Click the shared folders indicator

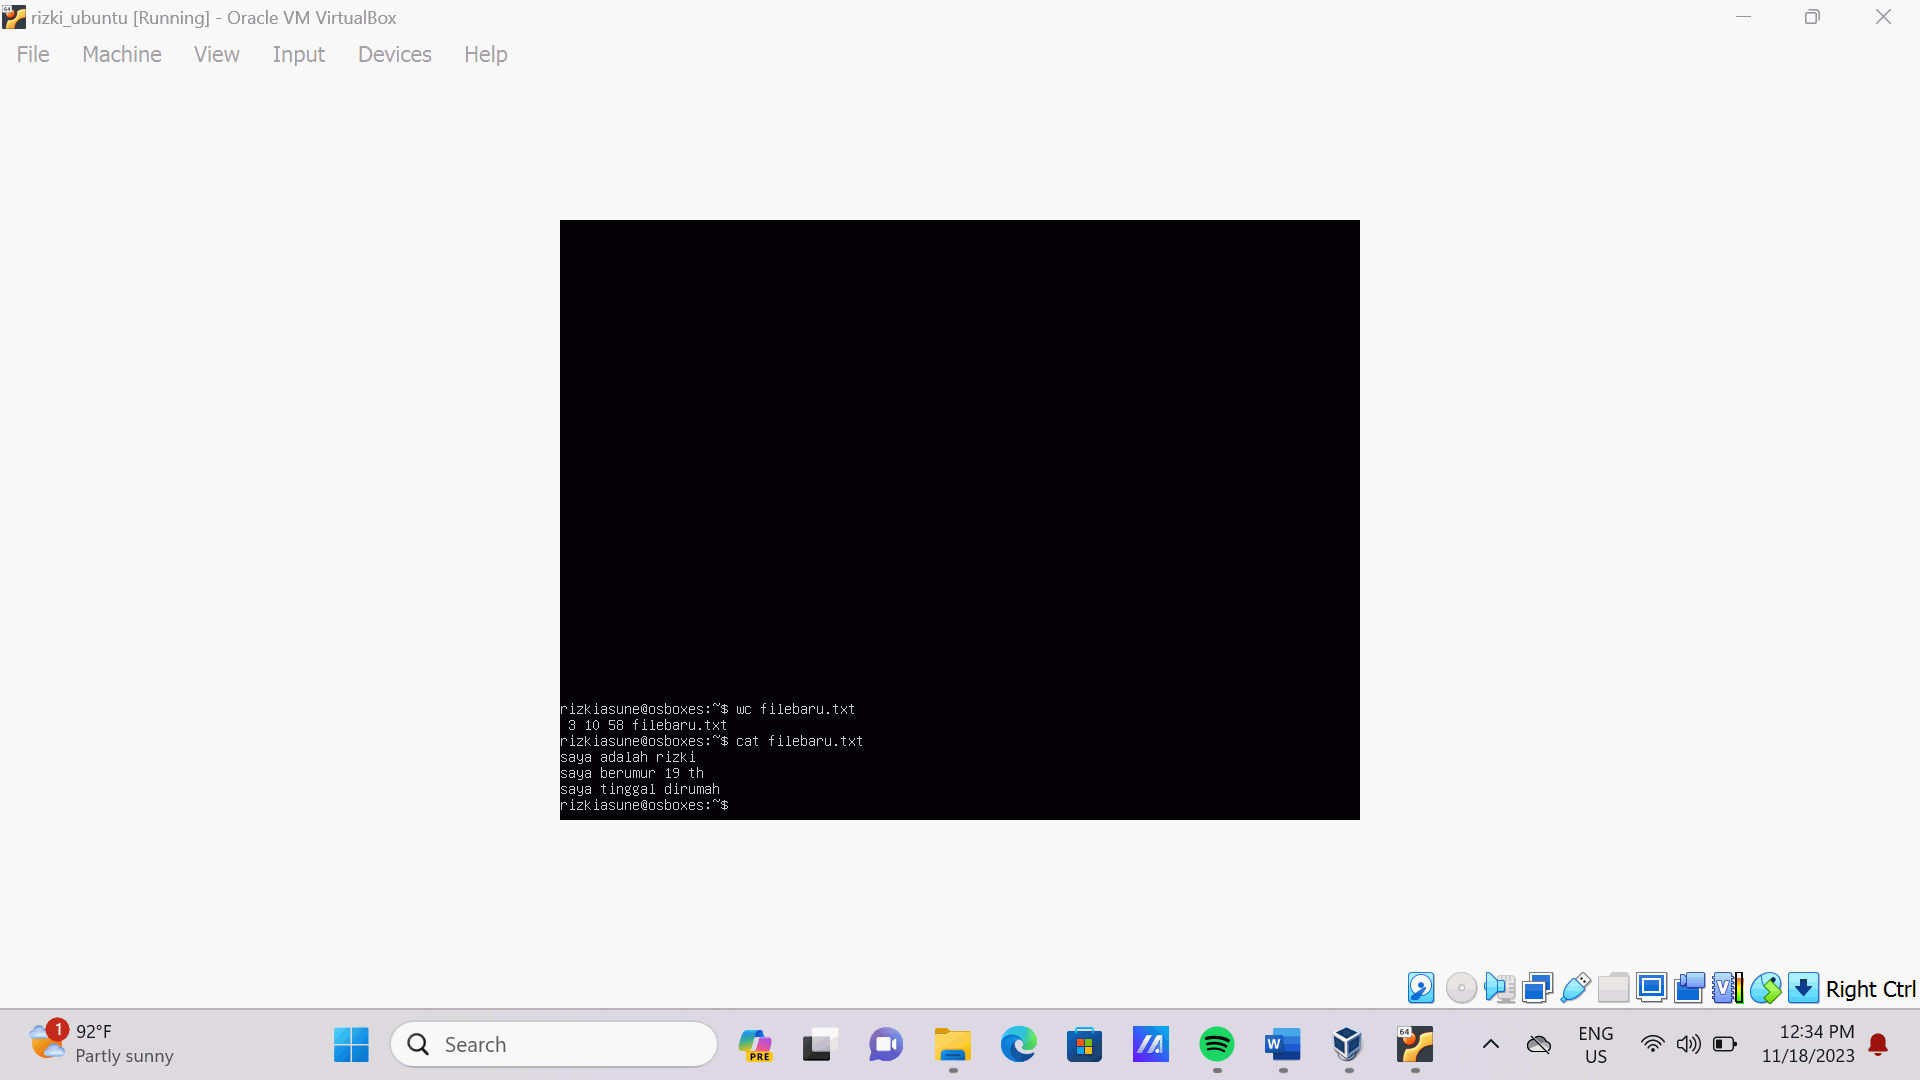tap(1613, 988)
